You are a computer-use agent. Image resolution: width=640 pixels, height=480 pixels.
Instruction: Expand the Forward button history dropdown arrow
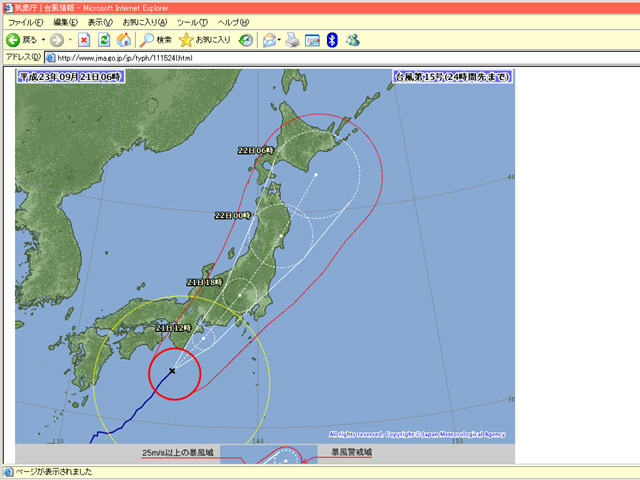pos(70,40)
